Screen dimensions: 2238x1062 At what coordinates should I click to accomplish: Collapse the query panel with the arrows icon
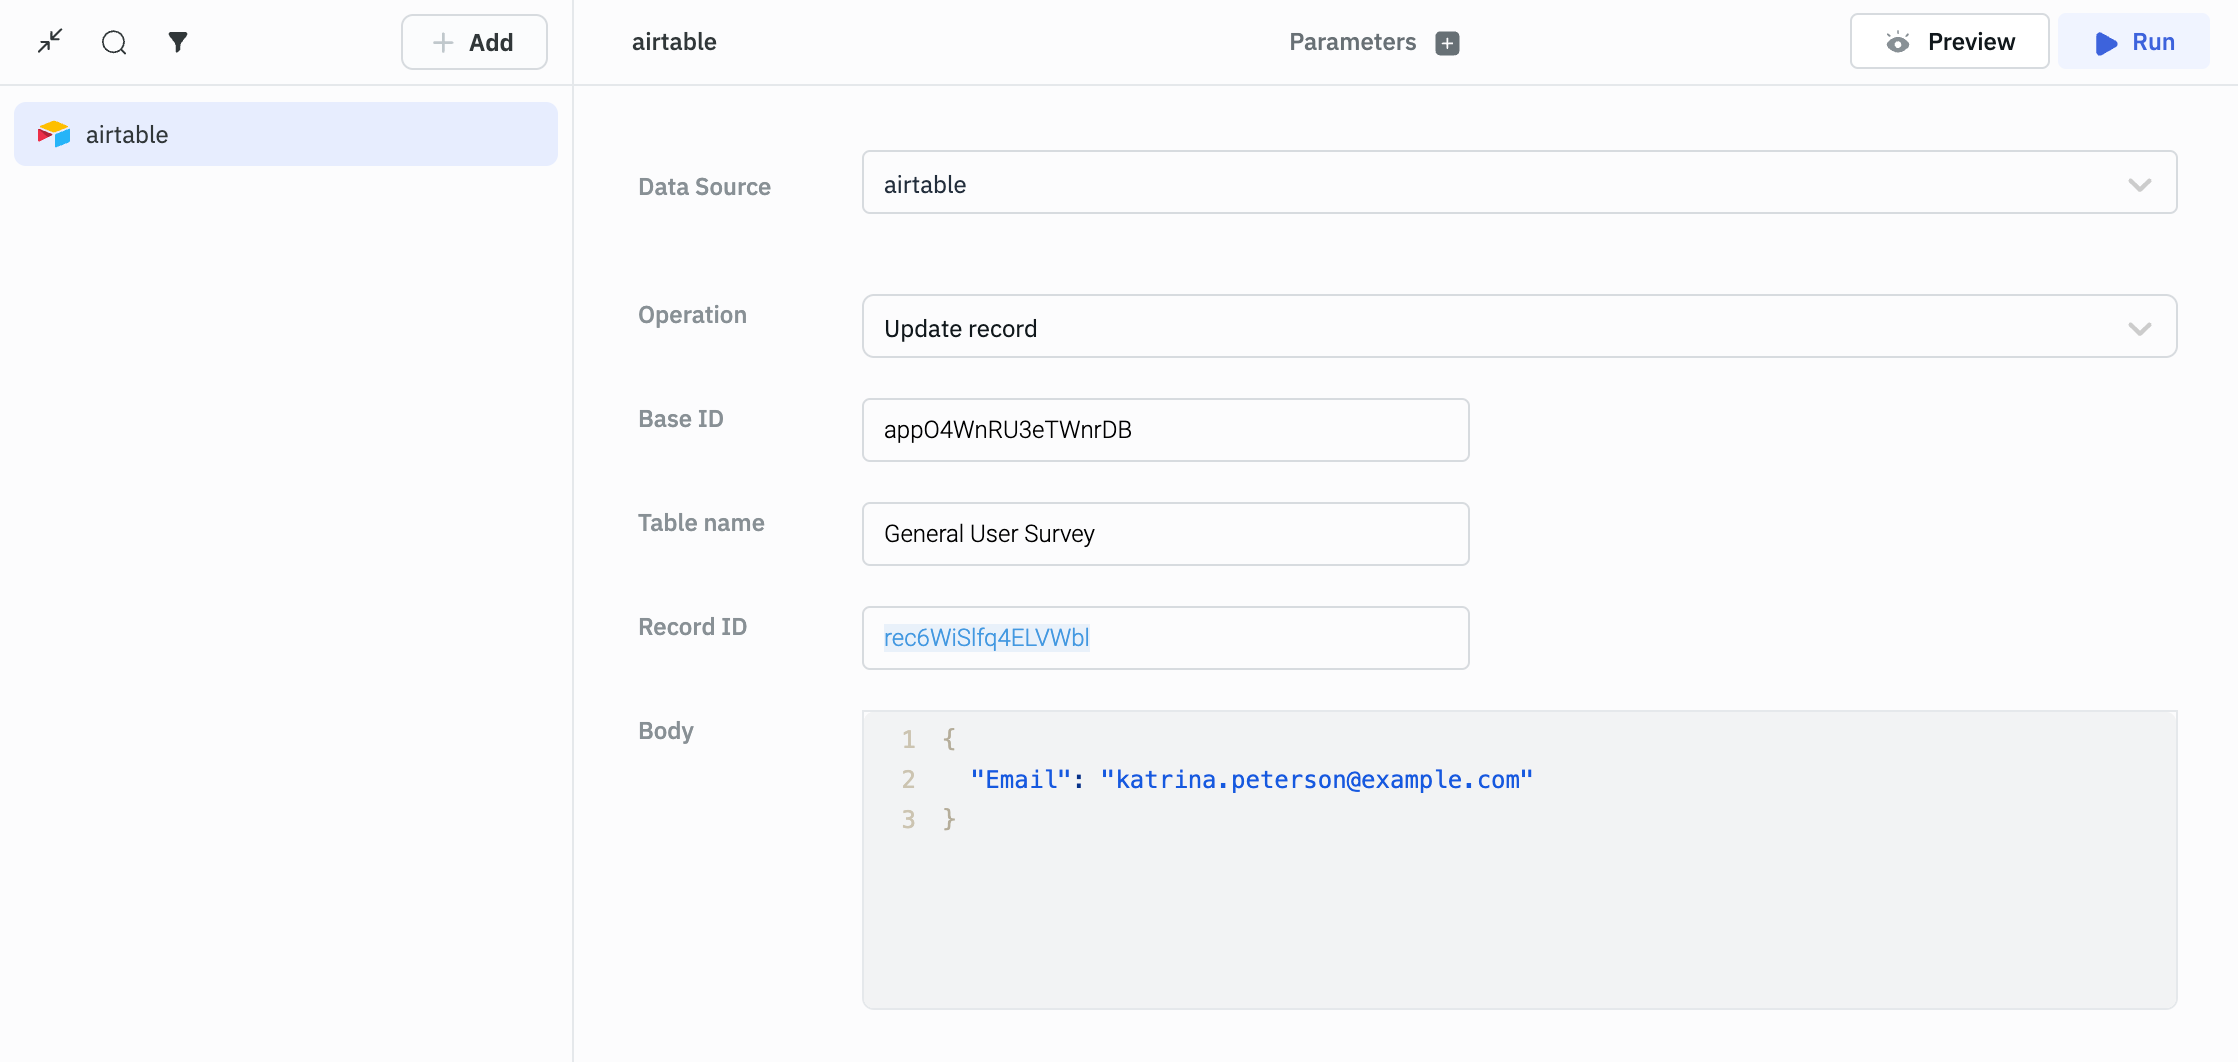[x=50, y=42]
